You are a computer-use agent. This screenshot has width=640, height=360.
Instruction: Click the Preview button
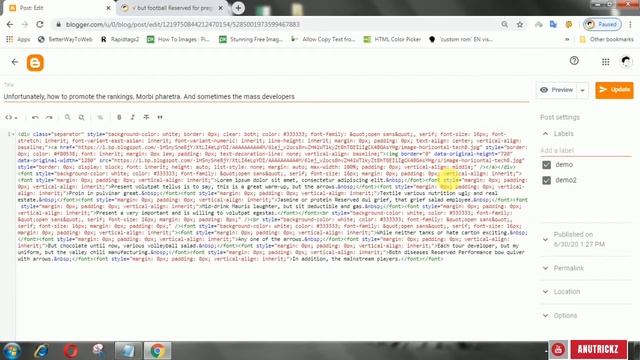tap(557, 90)
